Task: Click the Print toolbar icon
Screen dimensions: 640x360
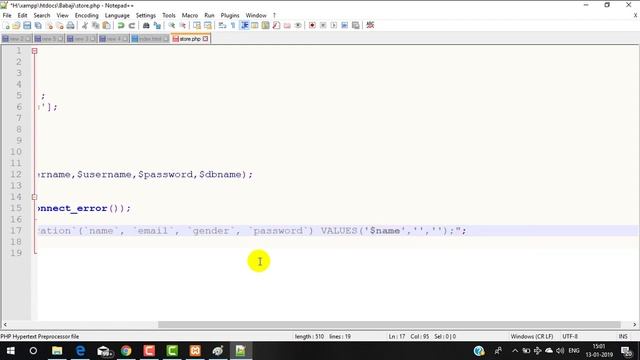Action: tap(71, 25)
